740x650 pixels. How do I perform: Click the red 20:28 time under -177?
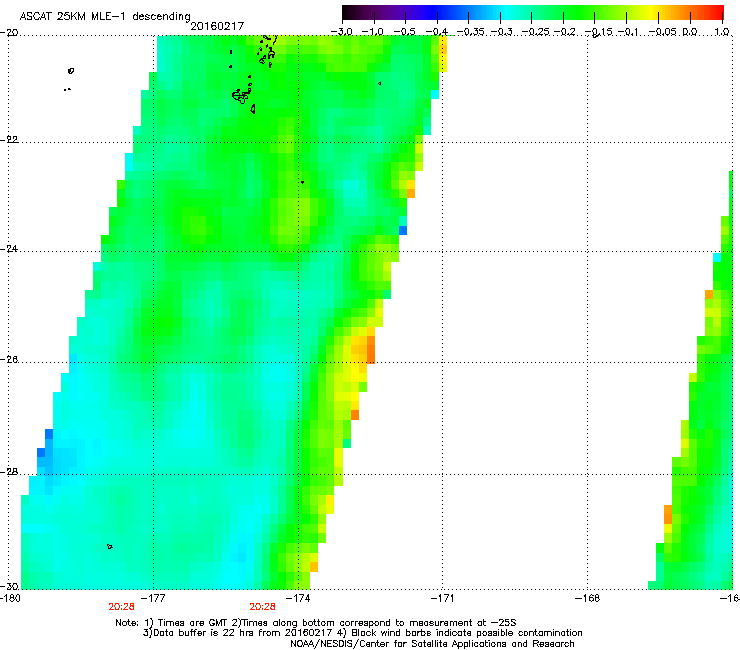[121, 607]
